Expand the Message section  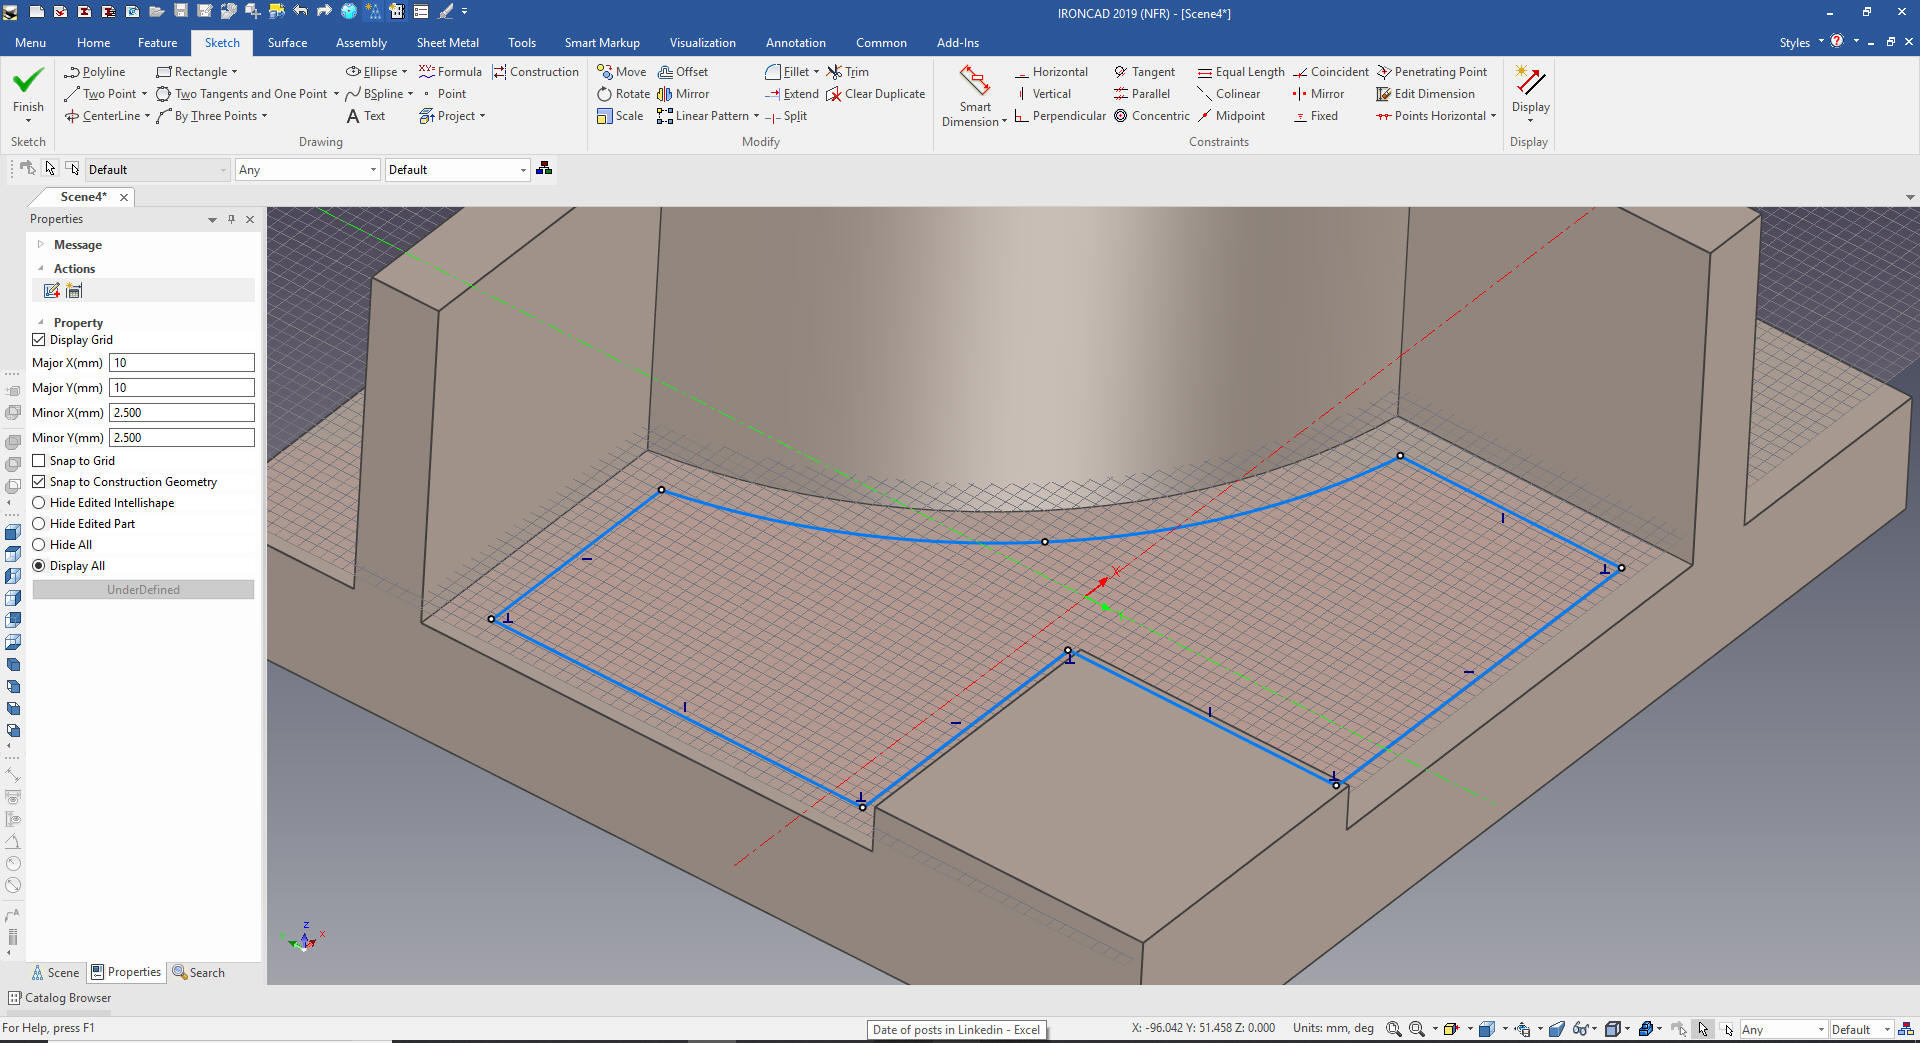click(x=41, y=245)
